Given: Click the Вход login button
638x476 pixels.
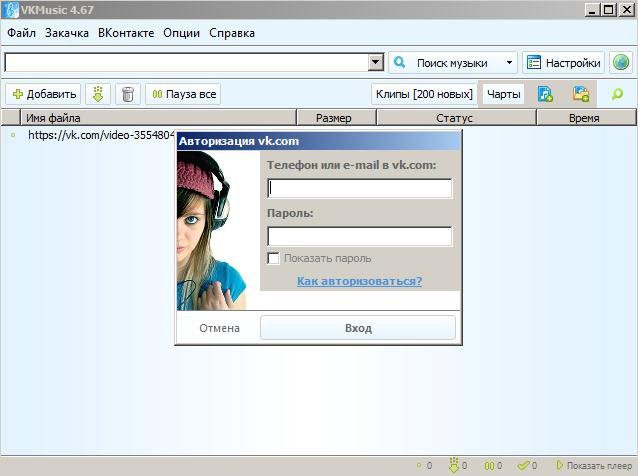Looking at the screenshot, I should 358,328.
